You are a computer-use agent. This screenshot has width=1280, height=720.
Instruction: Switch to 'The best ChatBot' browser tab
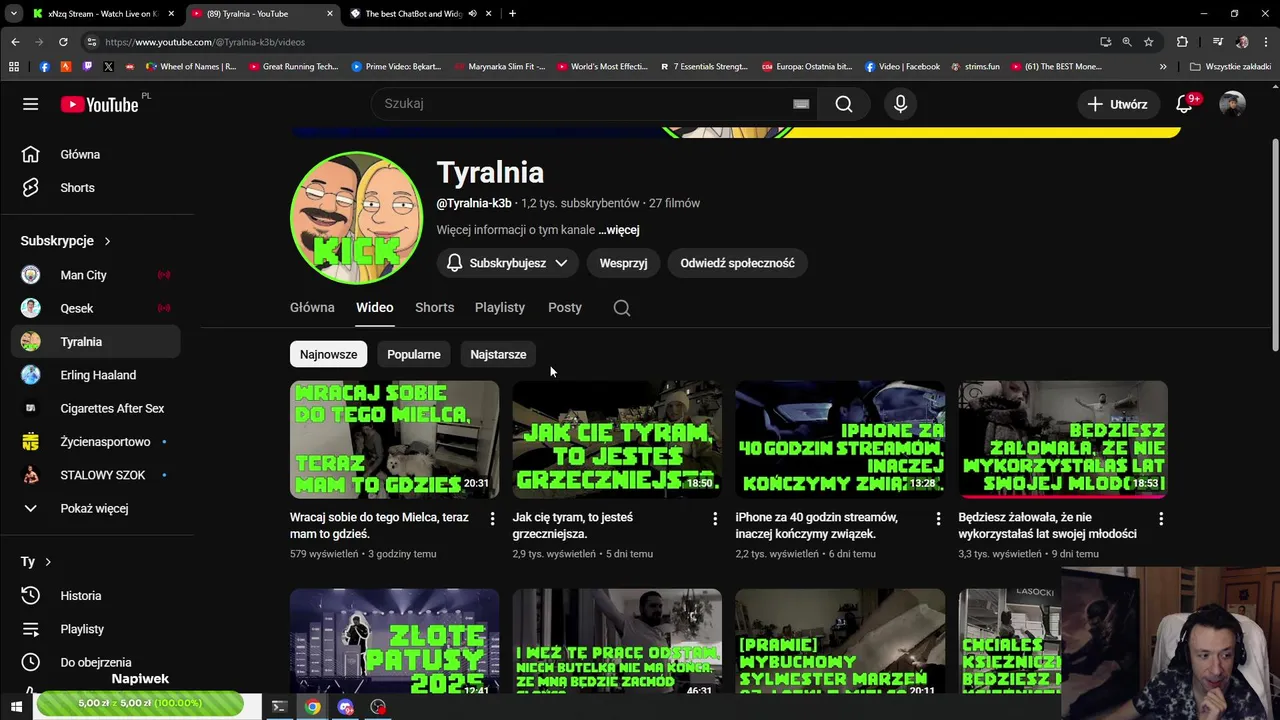point(413,14)
